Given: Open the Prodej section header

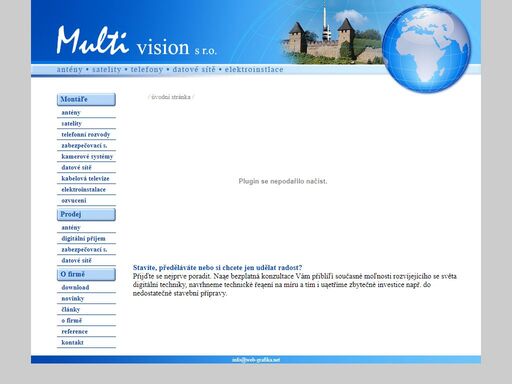Looking at the screenshot, I should click(x=86, y=214).
